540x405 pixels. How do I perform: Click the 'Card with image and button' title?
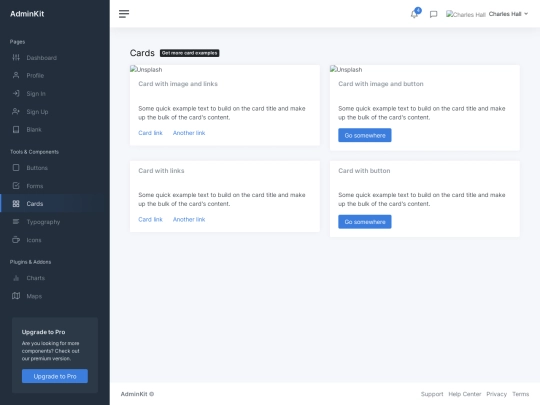tap(381, 84)
